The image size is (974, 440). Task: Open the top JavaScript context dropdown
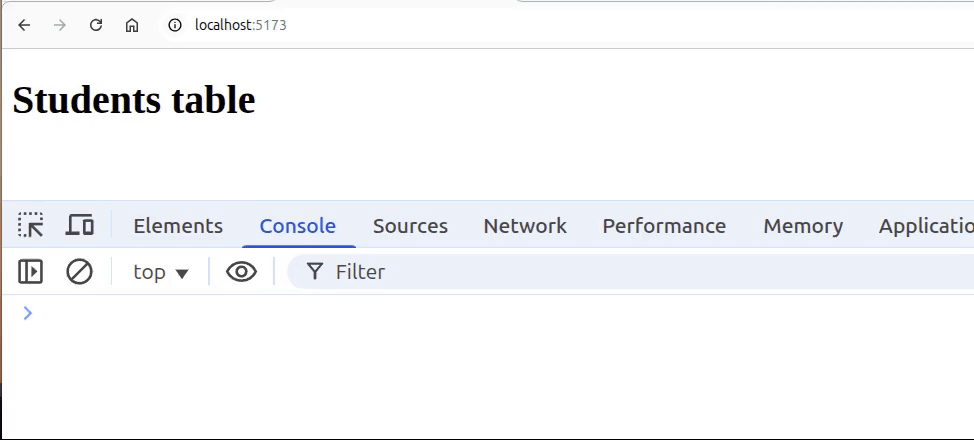[x=161, y=272]
